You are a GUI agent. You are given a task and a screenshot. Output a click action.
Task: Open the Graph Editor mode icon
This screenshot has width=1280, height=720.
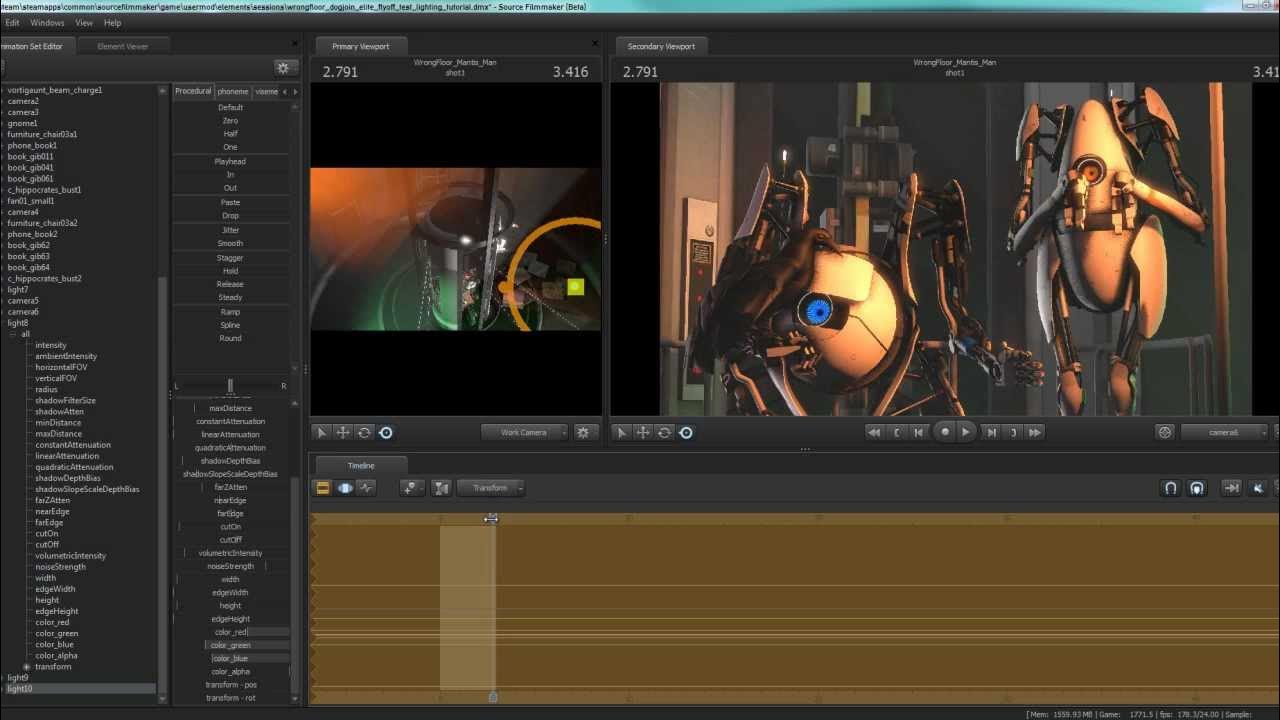click(x=367, y=488)
